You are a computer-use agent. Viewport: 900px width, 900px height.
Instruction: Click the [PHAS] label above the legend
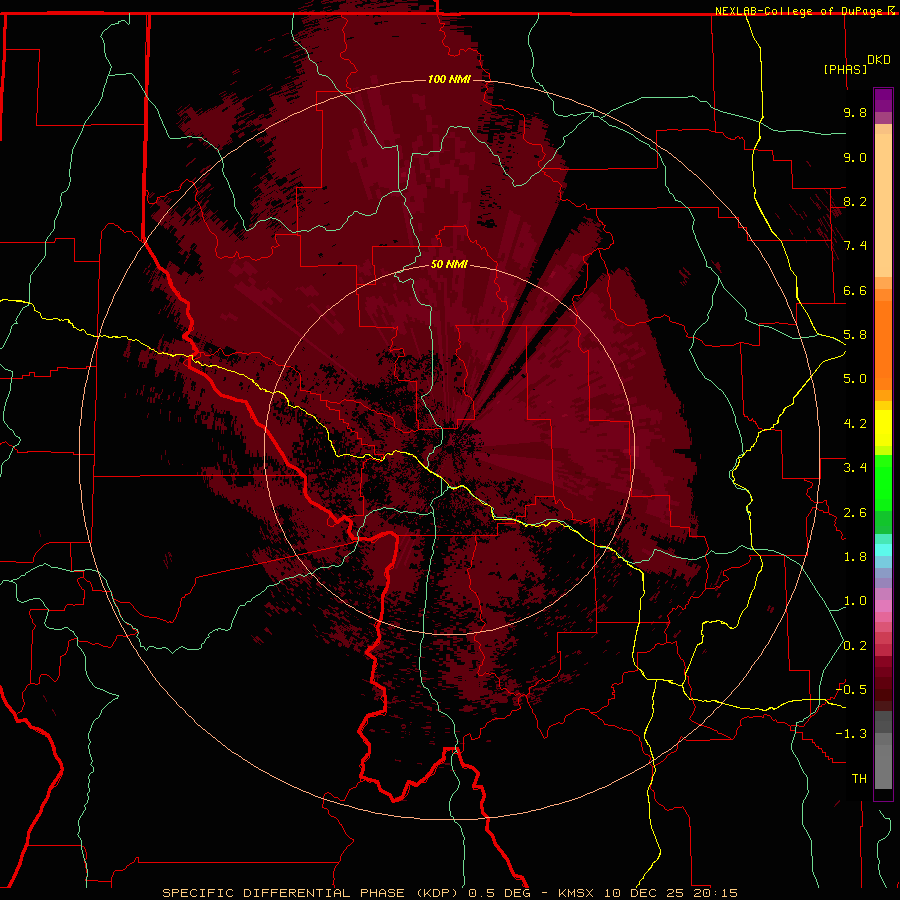845,69
